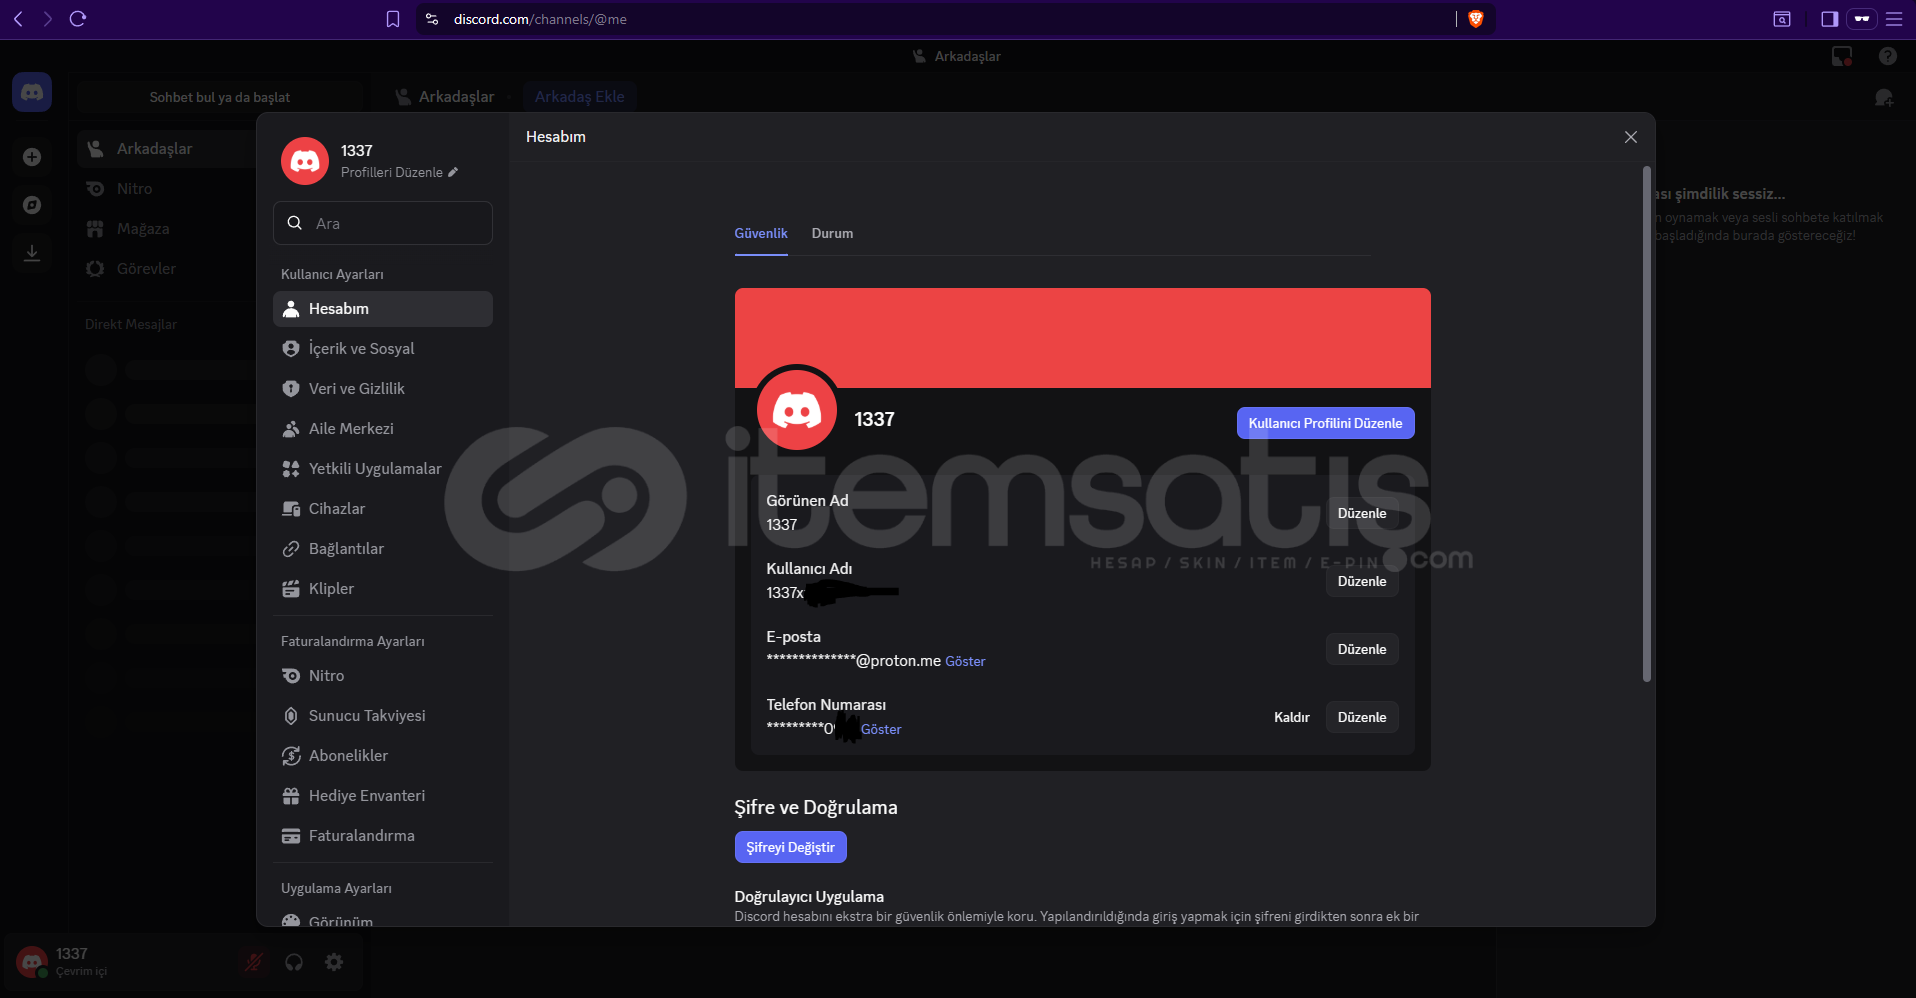Open the Brave Shields icon
This screenshot has height=998, width=1916.
click(1475, 19)
